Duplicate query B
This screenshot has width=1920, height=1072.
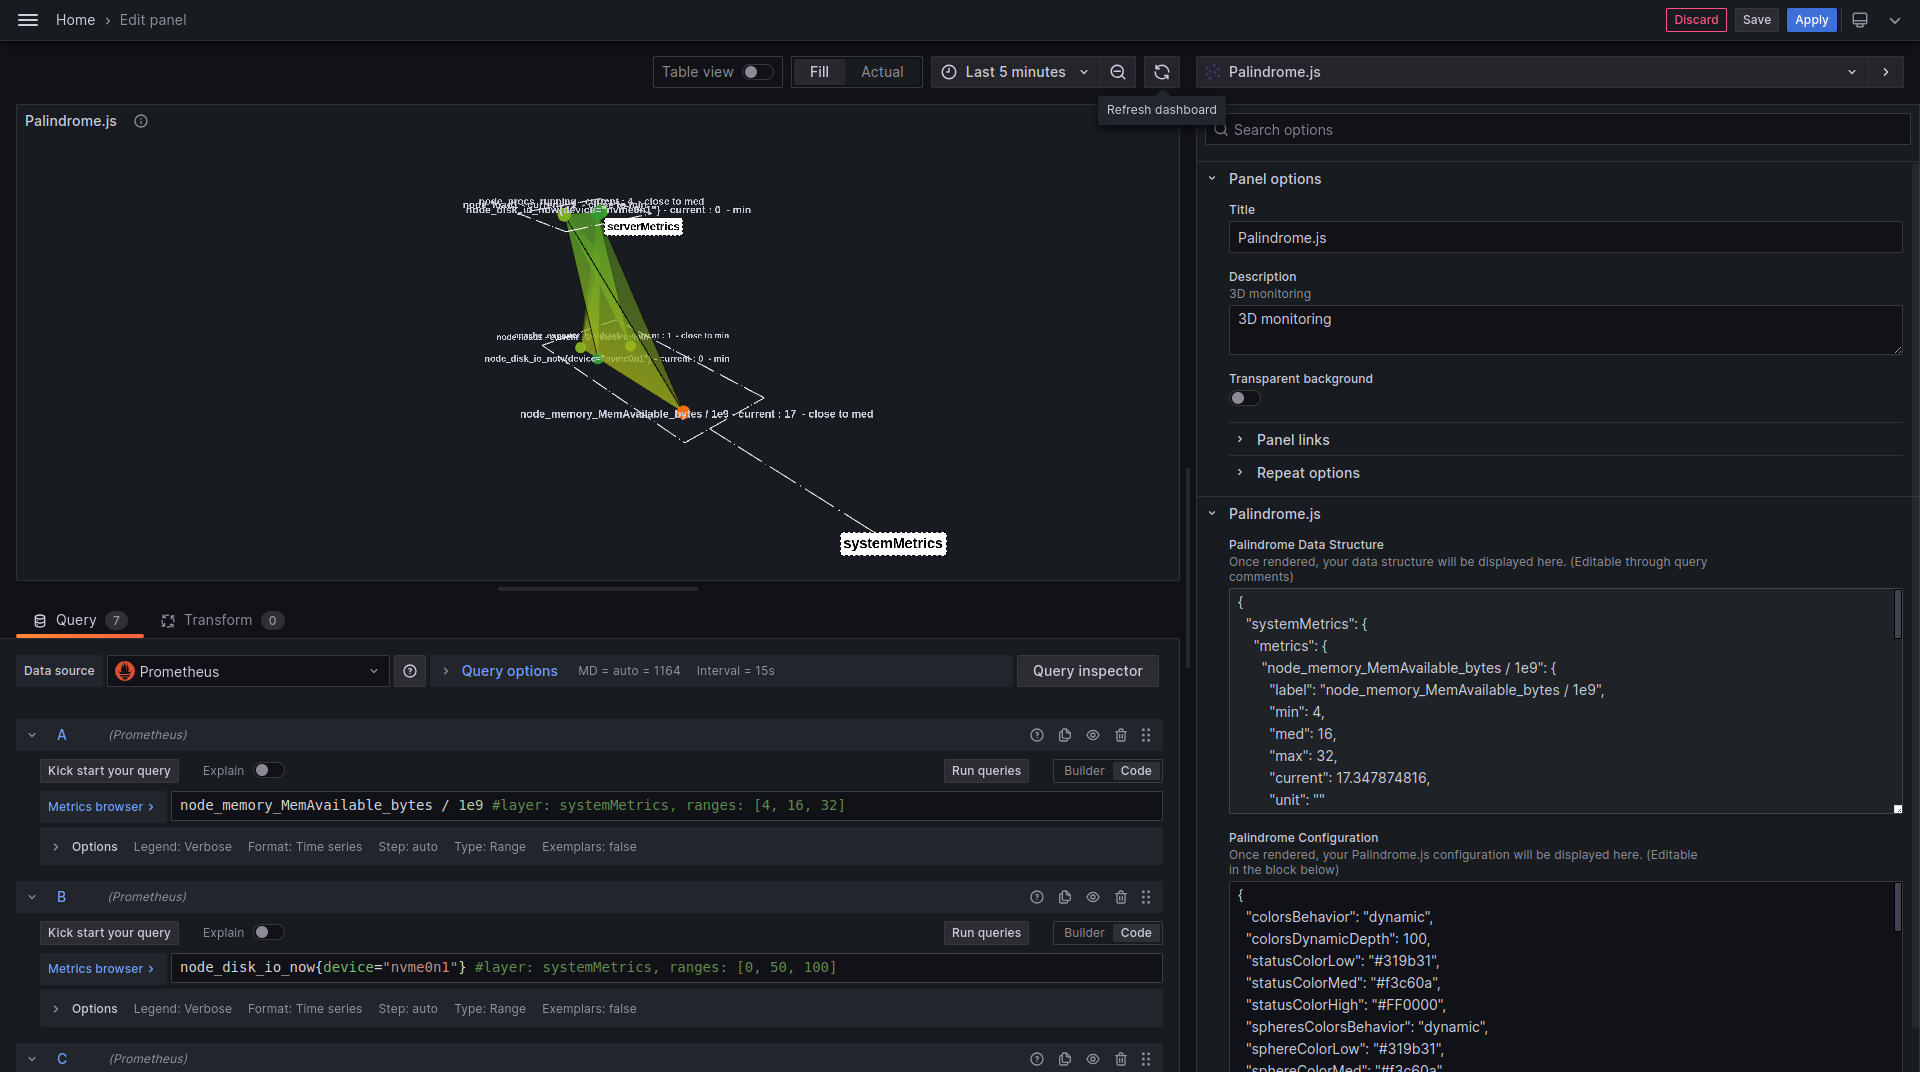point(1065,897)
